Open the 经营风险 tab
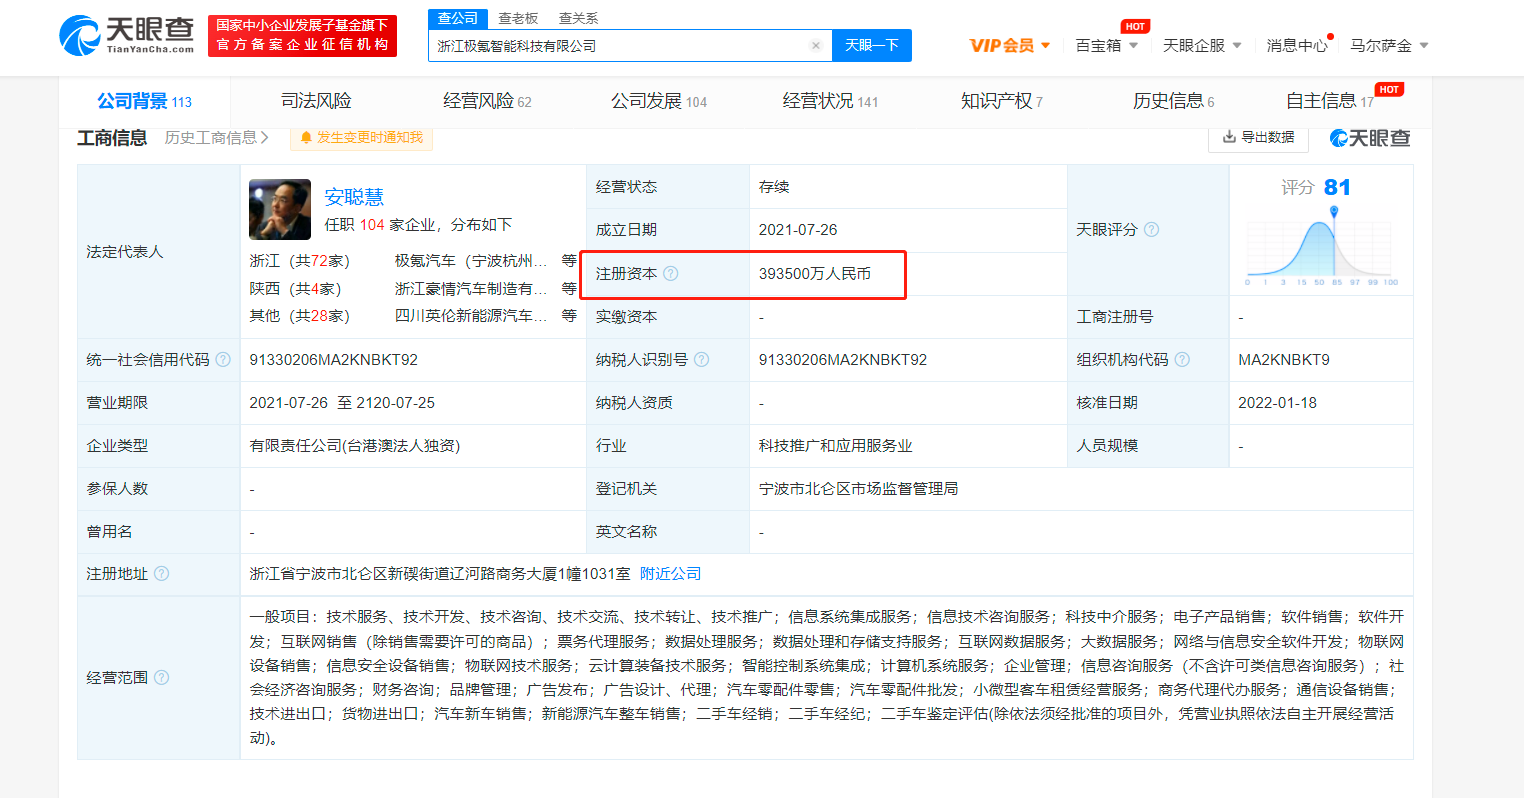This screenshot has height=798, width=1524. click(x=487, y=101)
